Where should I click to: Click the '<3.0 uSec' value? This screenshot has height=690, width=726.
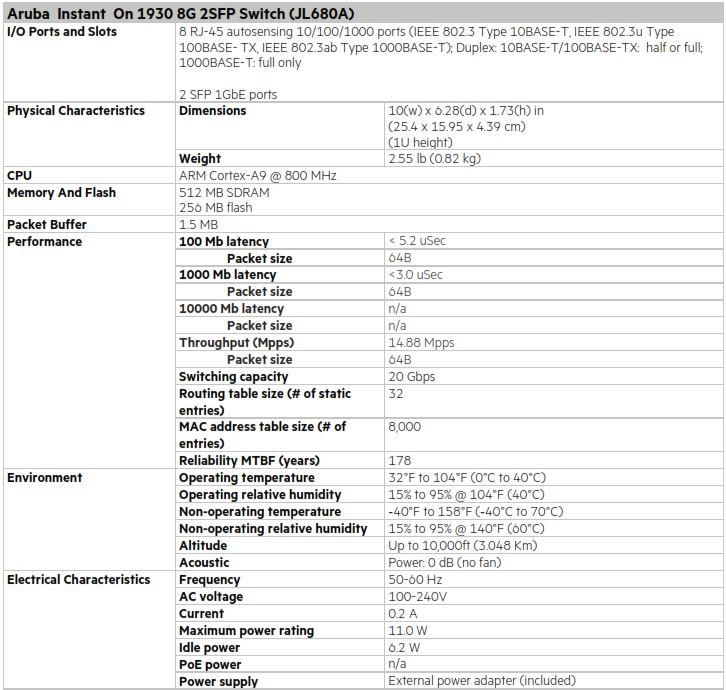(x=415, y=275)
